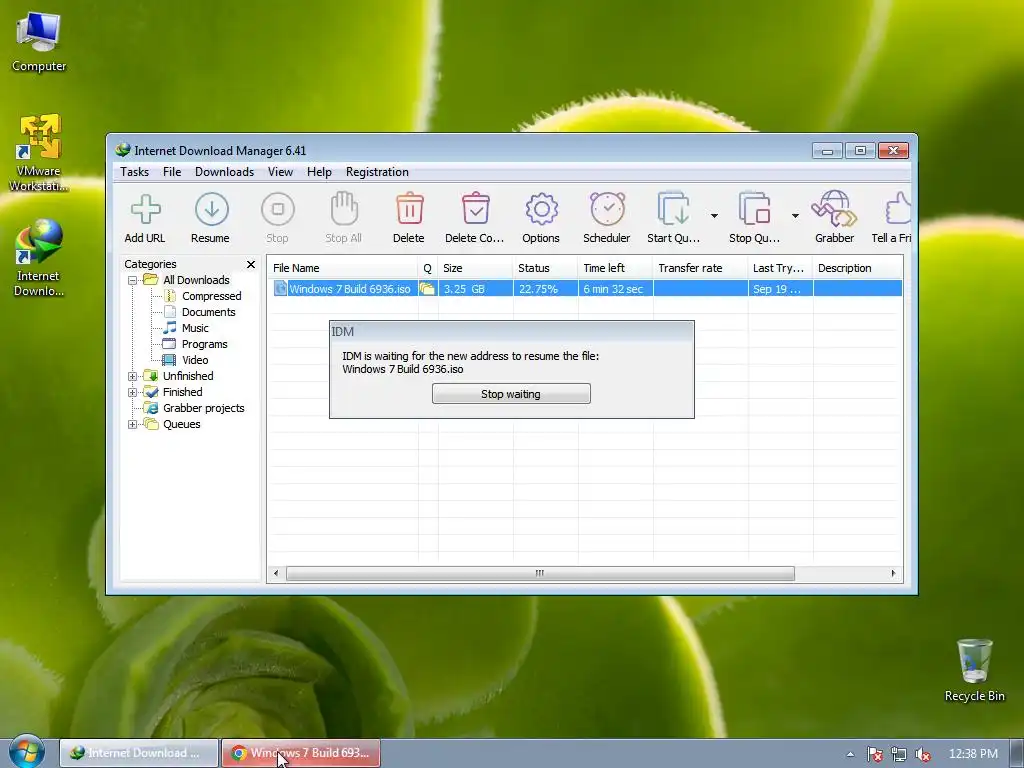Open the Grabber tool icon

tap(834, 209)
